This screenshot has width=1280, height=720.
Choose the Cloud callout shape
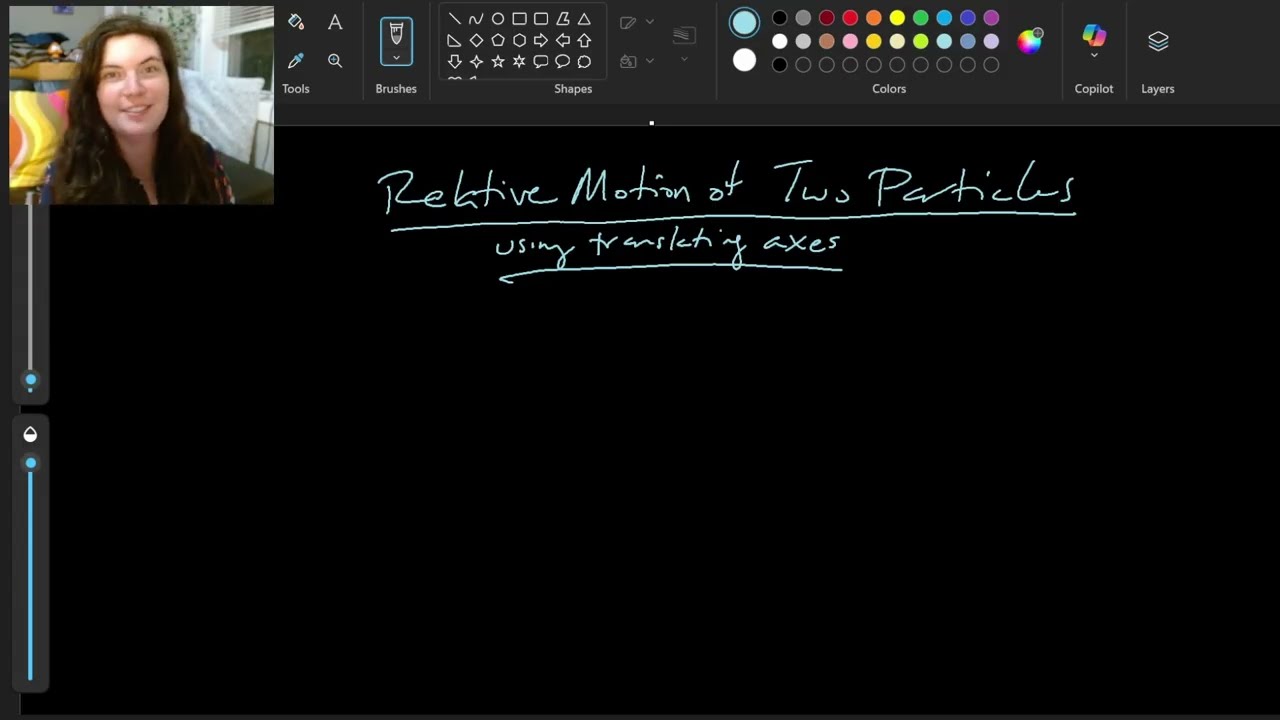point(584,61)
